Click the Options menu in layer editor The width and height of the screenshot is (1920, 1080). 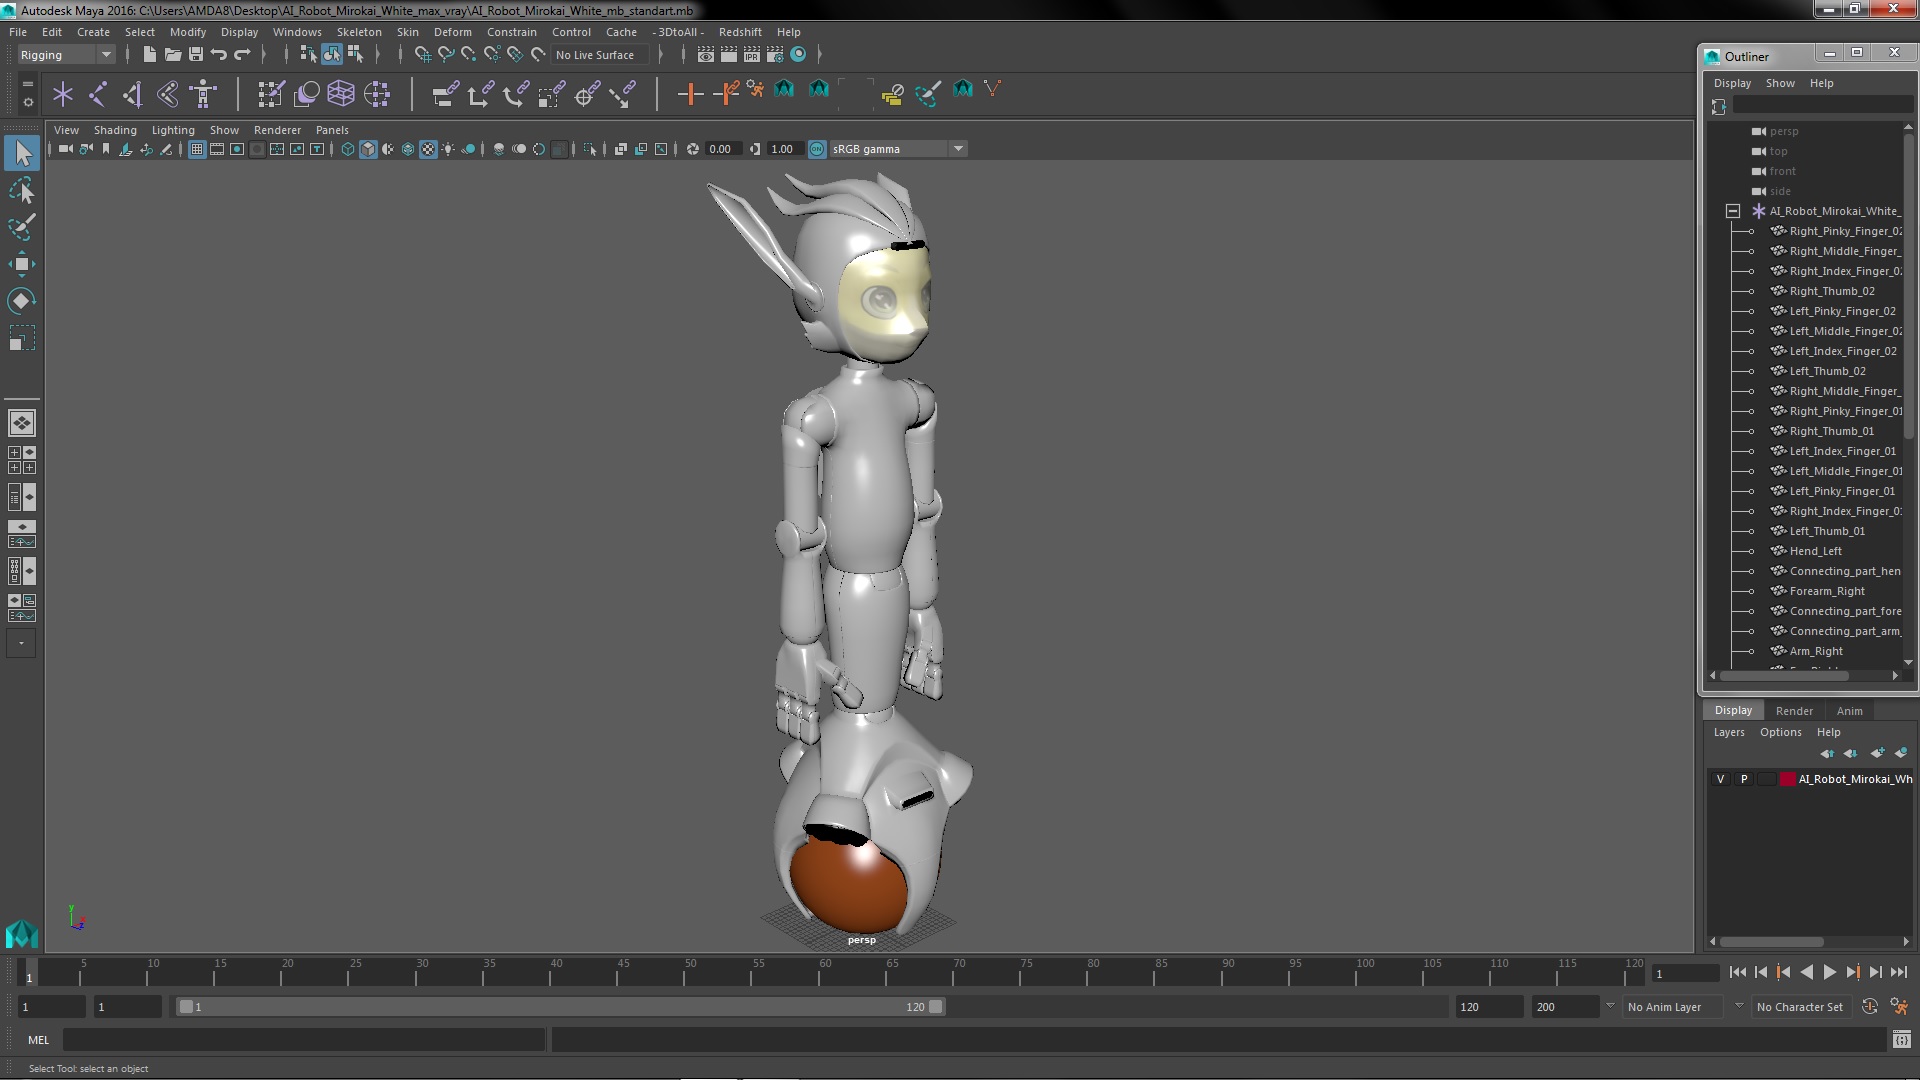[1780, 732]
